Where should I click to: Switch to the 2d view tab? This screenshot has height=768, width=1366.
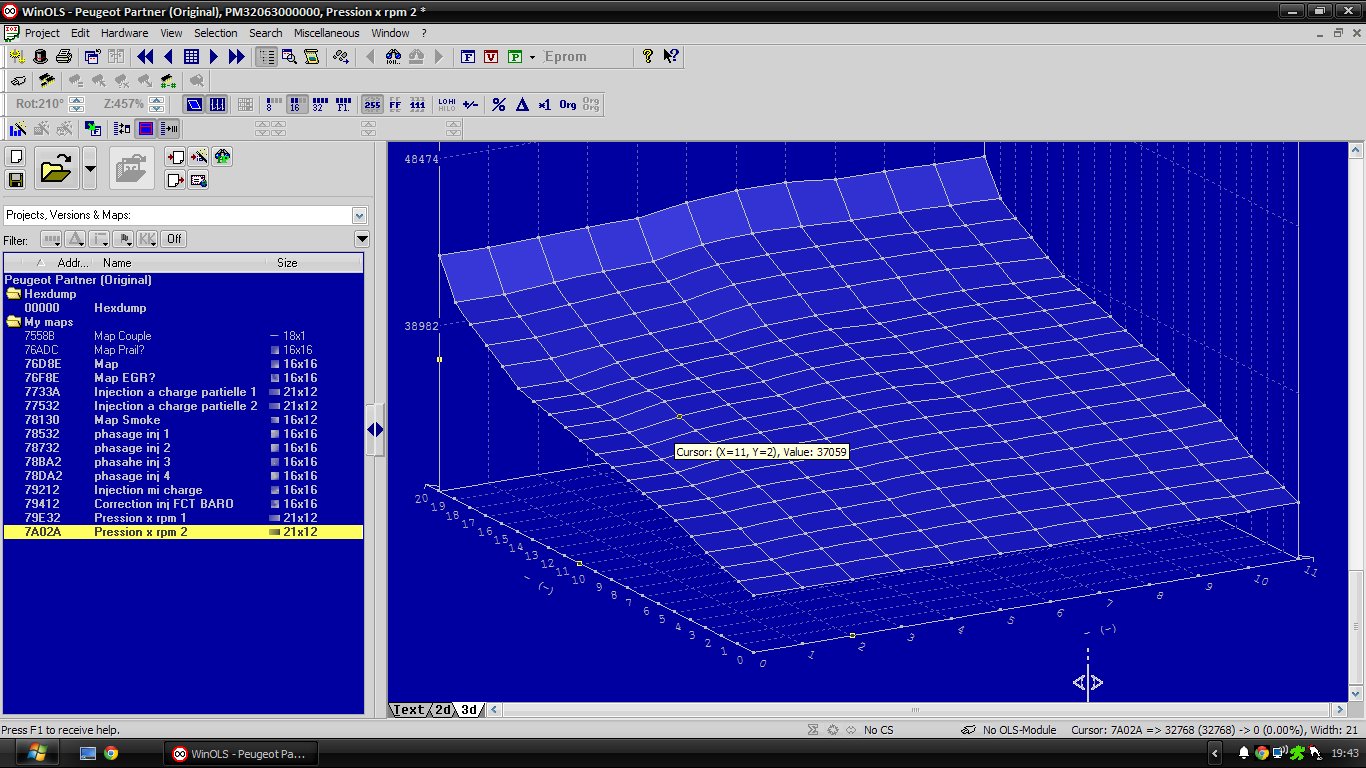(x=442, y=710)
